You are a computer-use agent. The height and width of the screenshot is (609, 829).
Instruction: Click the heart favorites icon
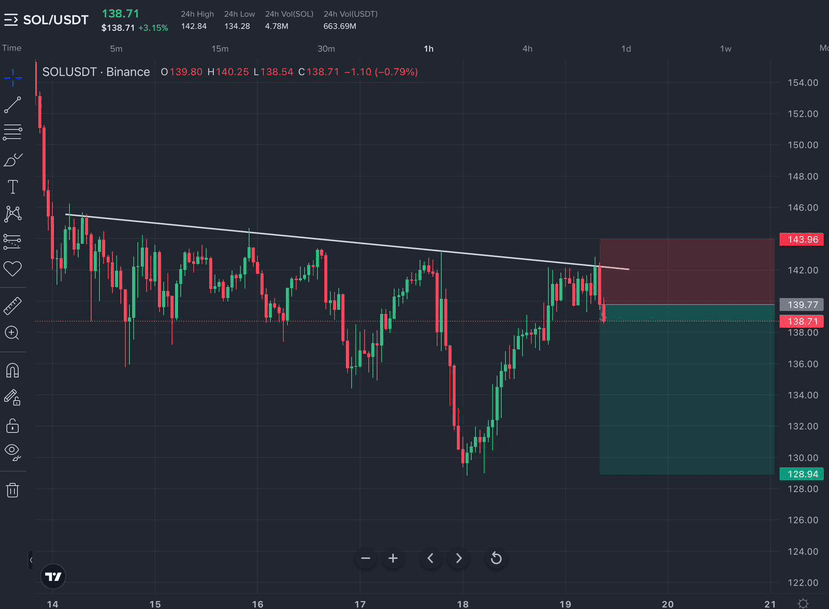click(13, 269)
